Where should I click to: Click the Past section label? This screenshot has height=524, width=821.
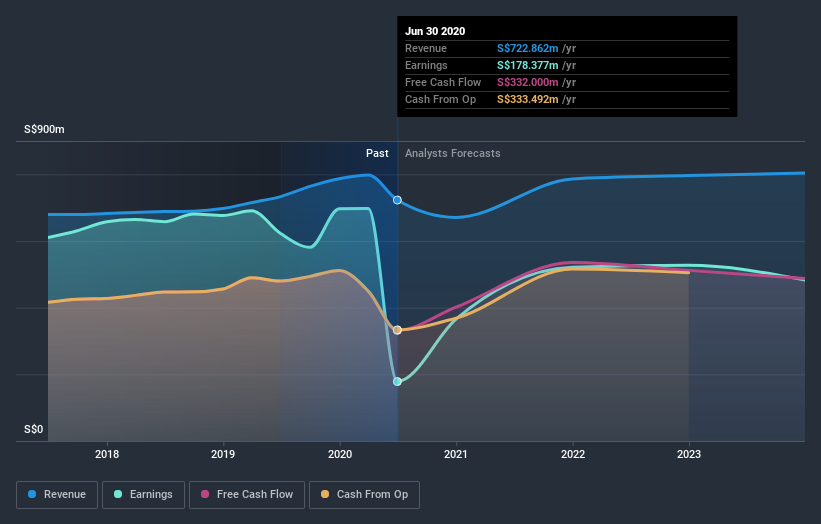[x=377, y=153]
